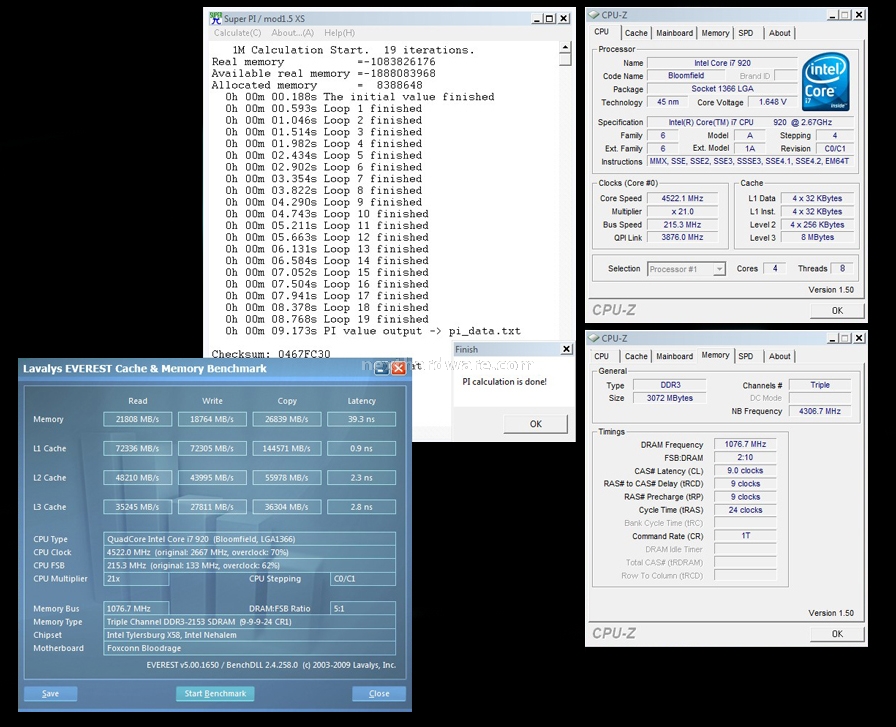Maximize the Super PI window
This screenshot has width=896, height=727.
(x=550, y=19)
